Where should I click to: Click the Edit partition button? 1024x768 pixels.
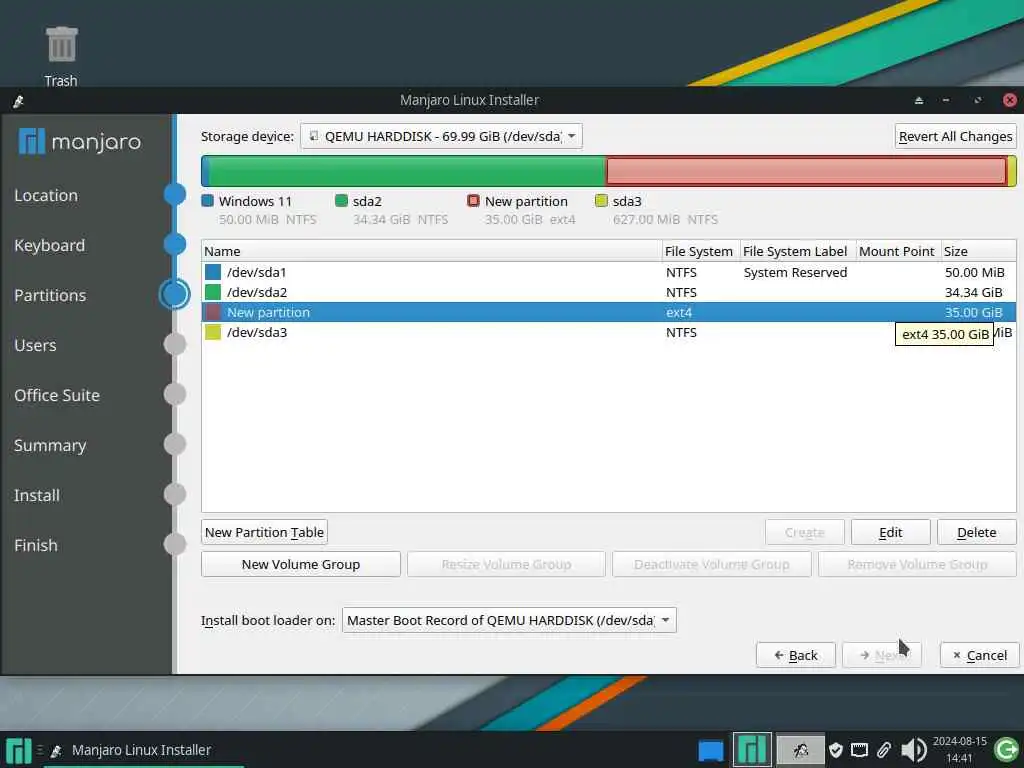pos(891,532)
